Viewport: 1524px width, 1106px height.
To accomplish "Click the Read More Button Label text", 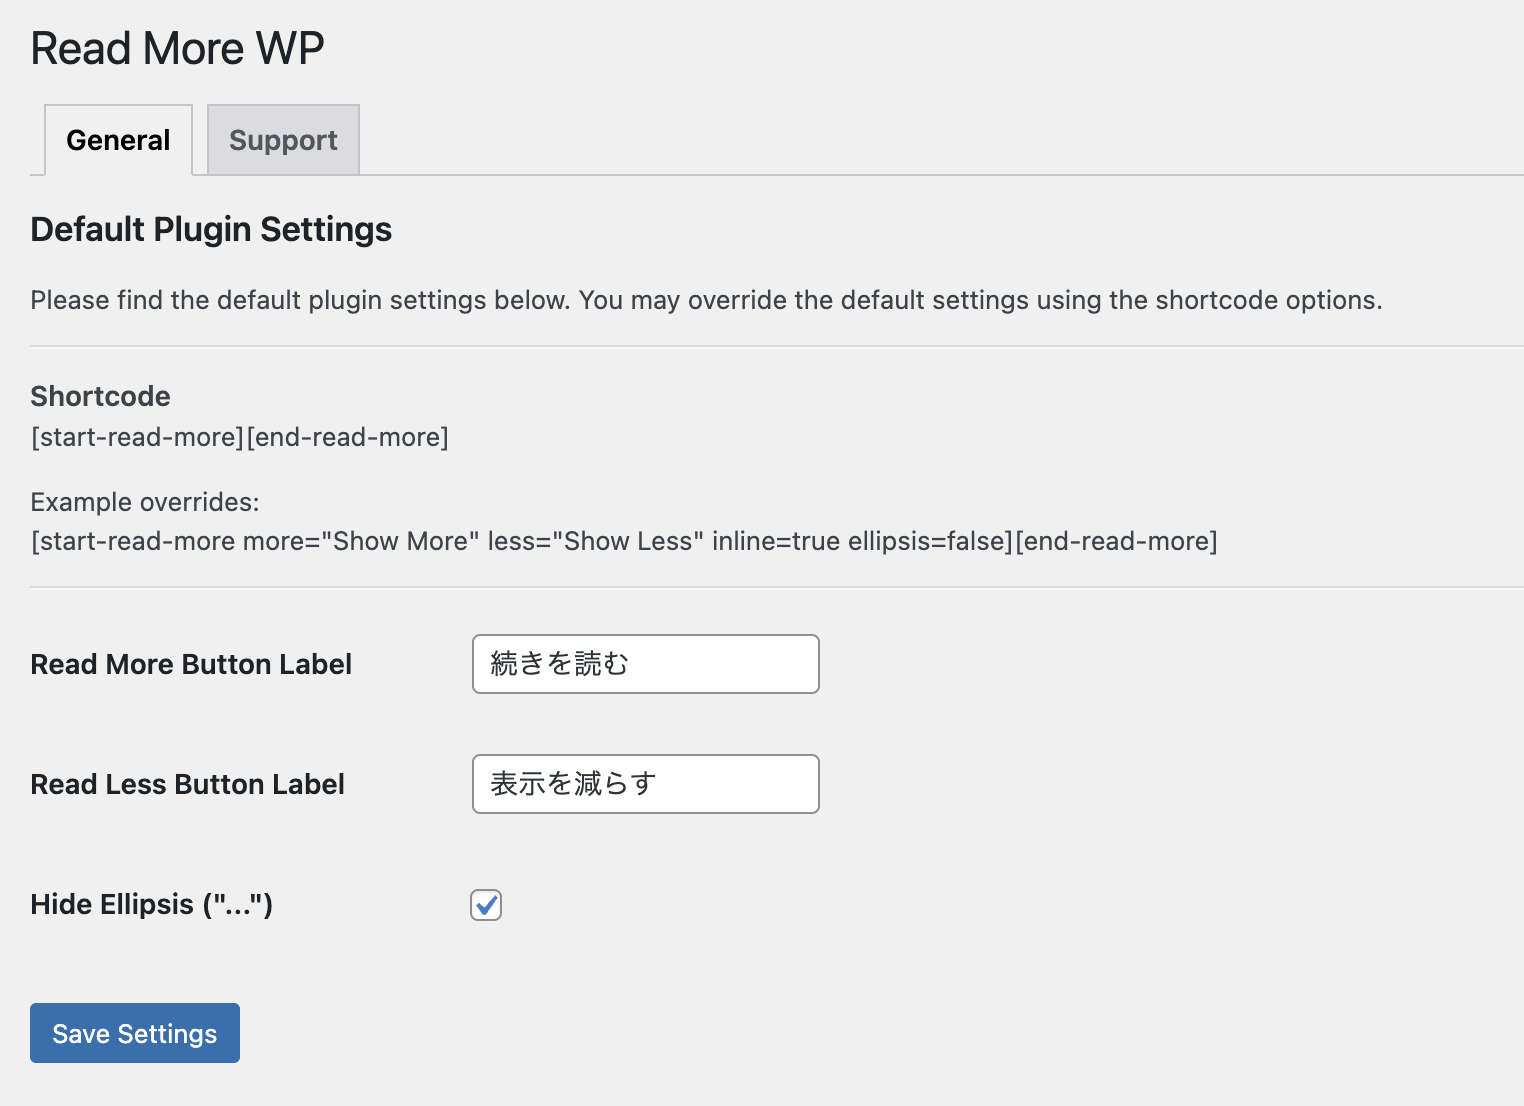I will click(x=191, y=663).
